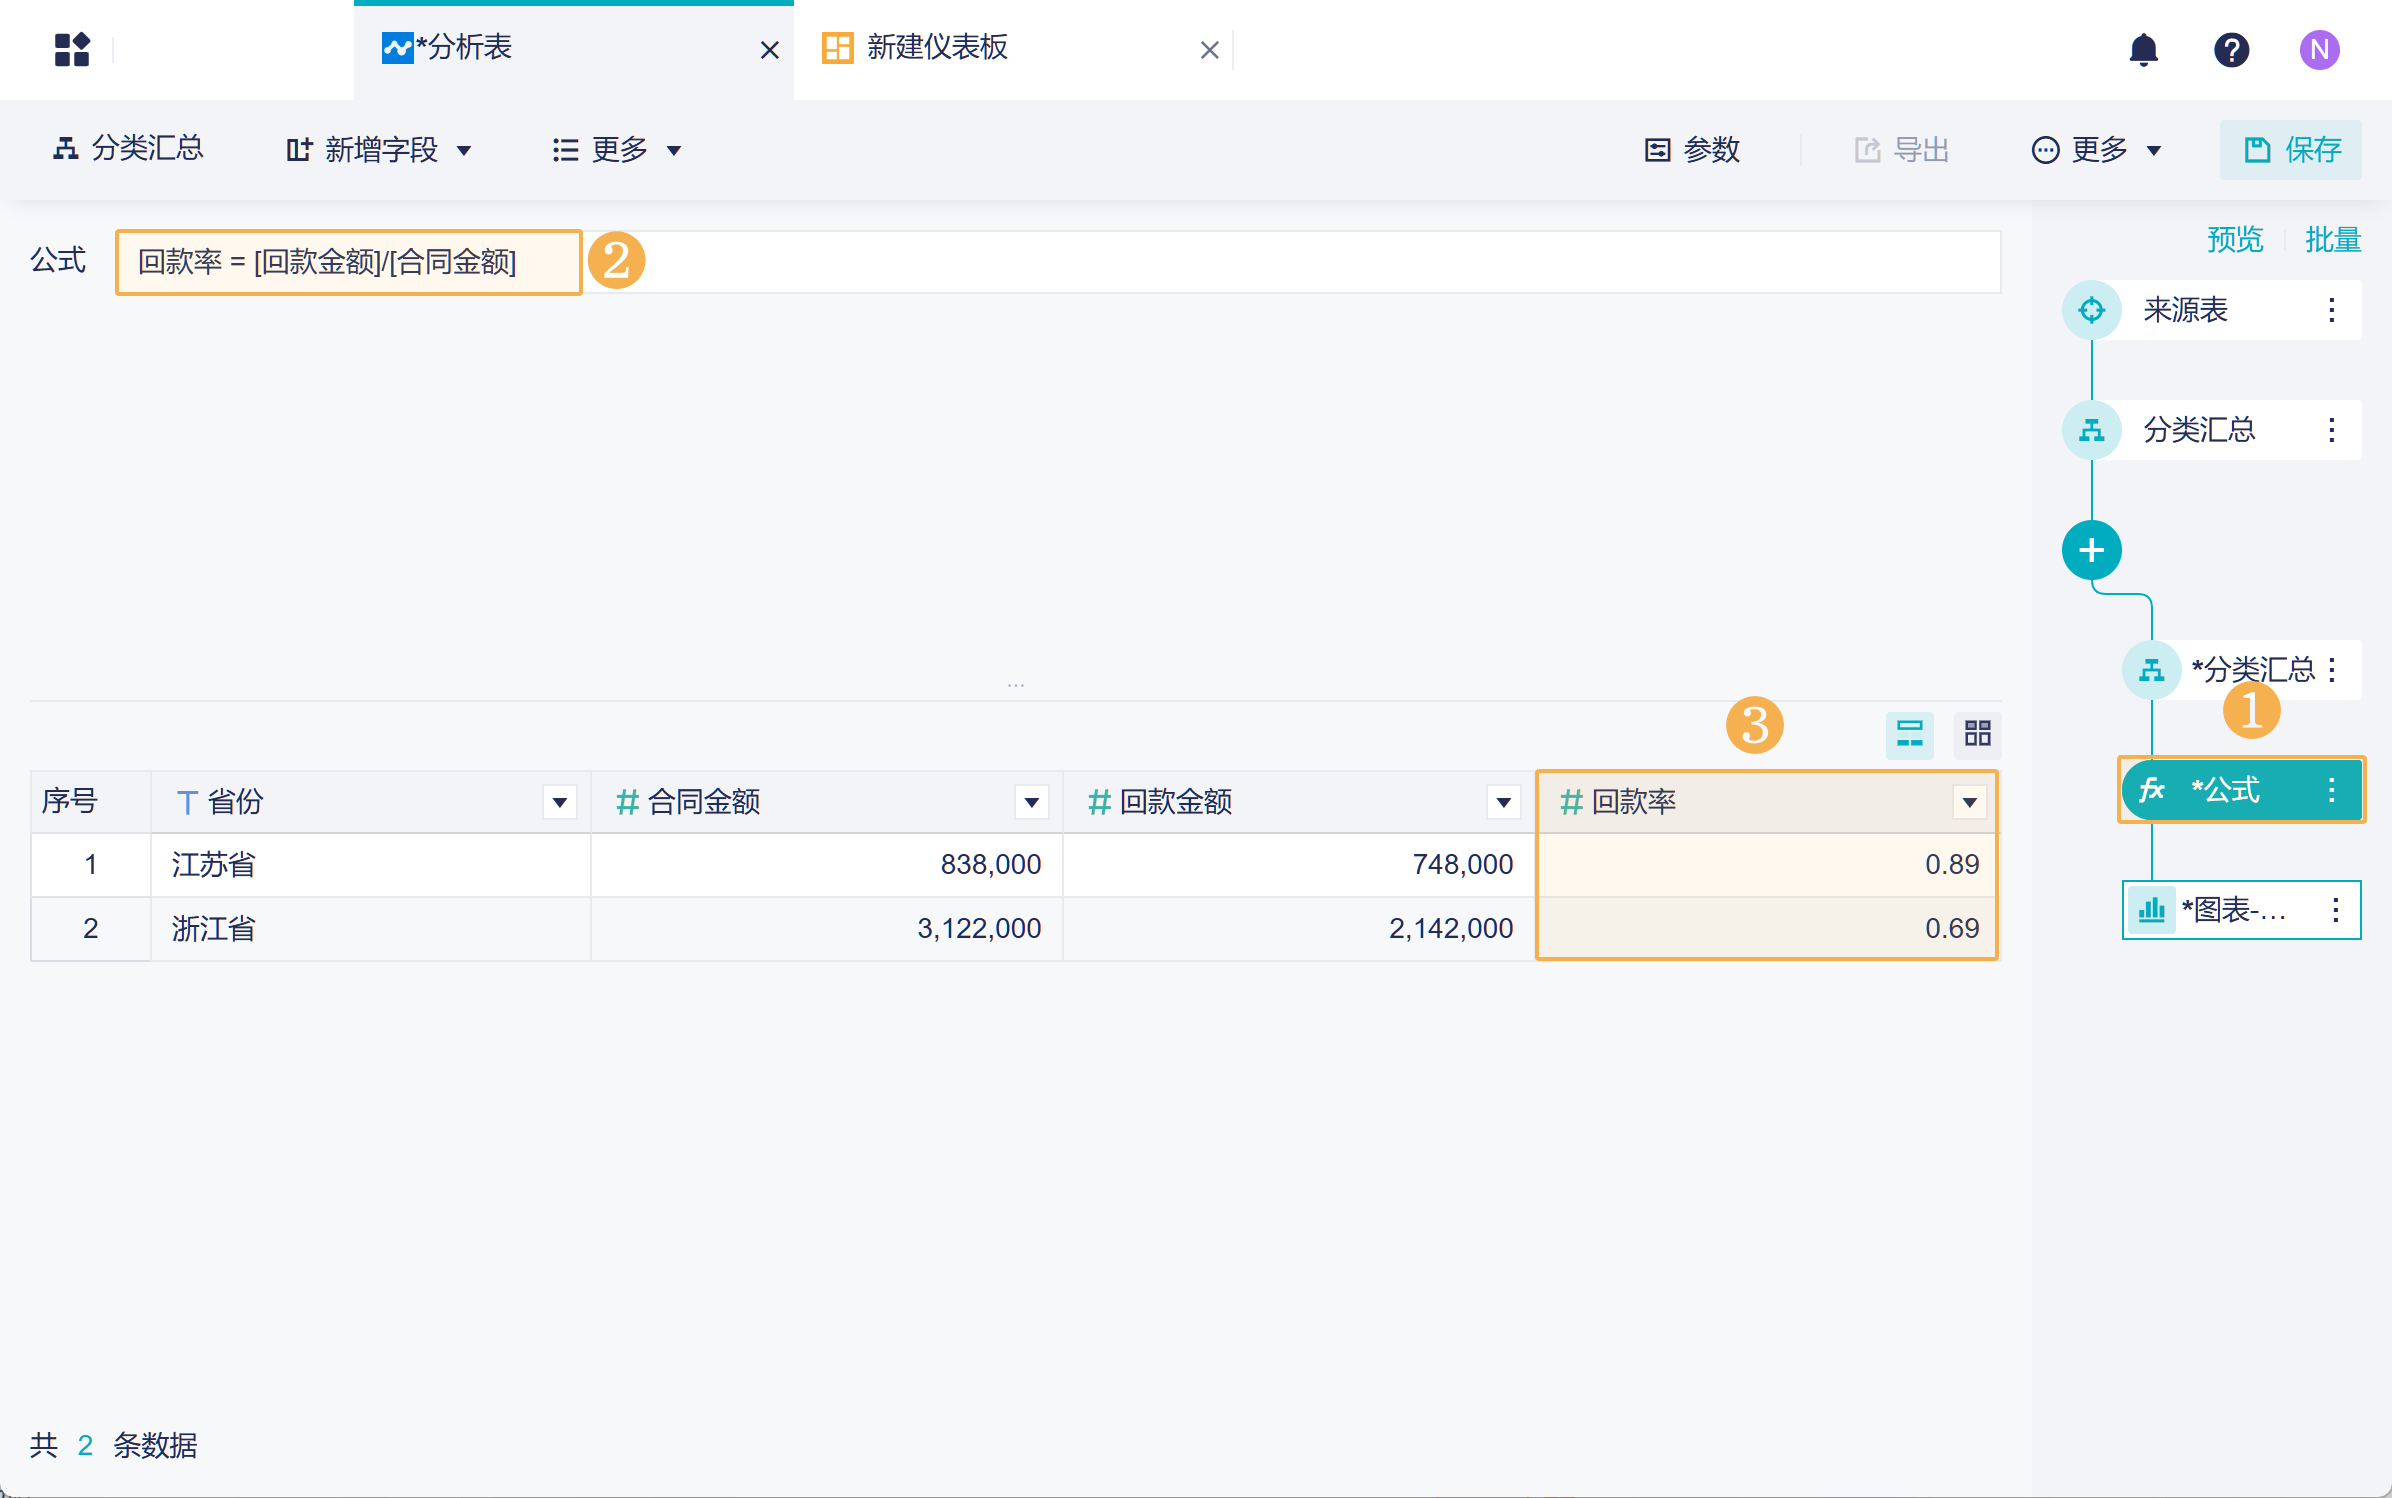
Task: Click the plus add-step node button
Action: tap(2091, 550)
